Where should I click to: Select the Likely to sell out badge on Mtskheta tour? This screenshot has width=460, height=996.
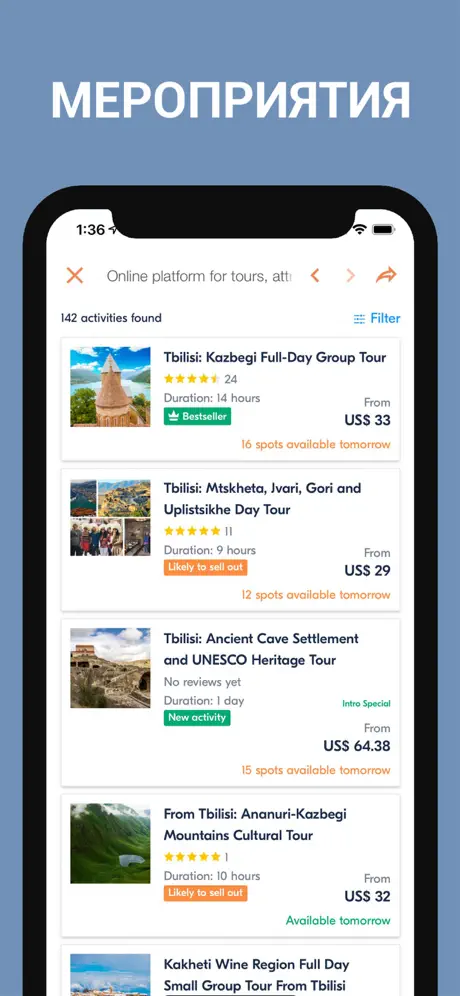(205, 567)
